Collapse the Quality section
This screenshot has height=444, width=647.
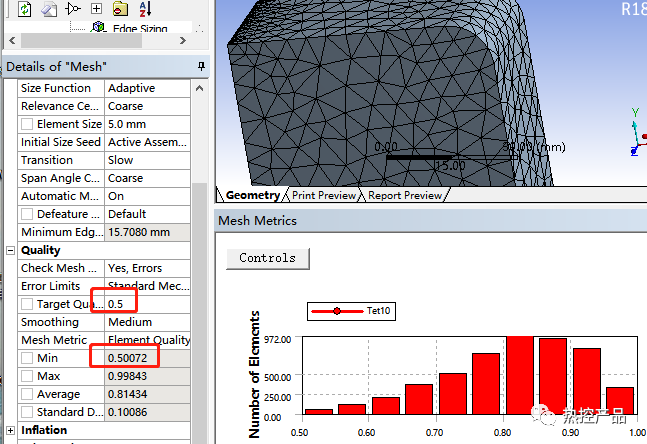(x=10, y=250)
